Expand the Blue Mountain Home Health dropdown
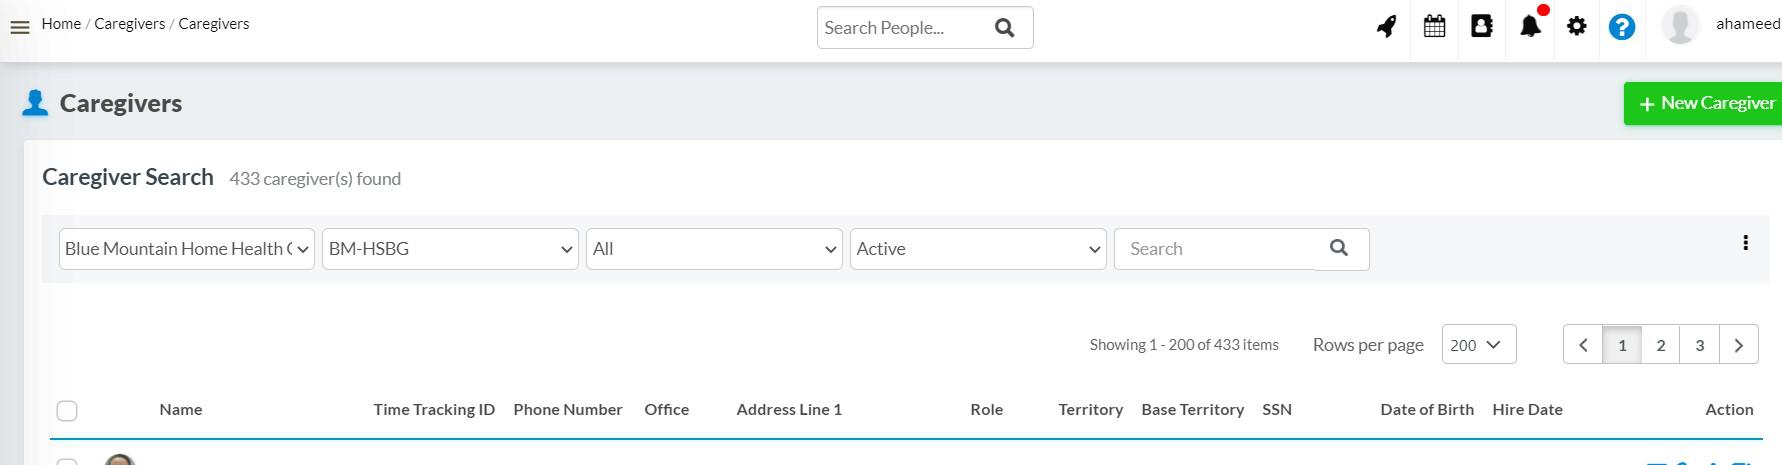Viewport: 1782px width, 465px height. coord(187,249)
